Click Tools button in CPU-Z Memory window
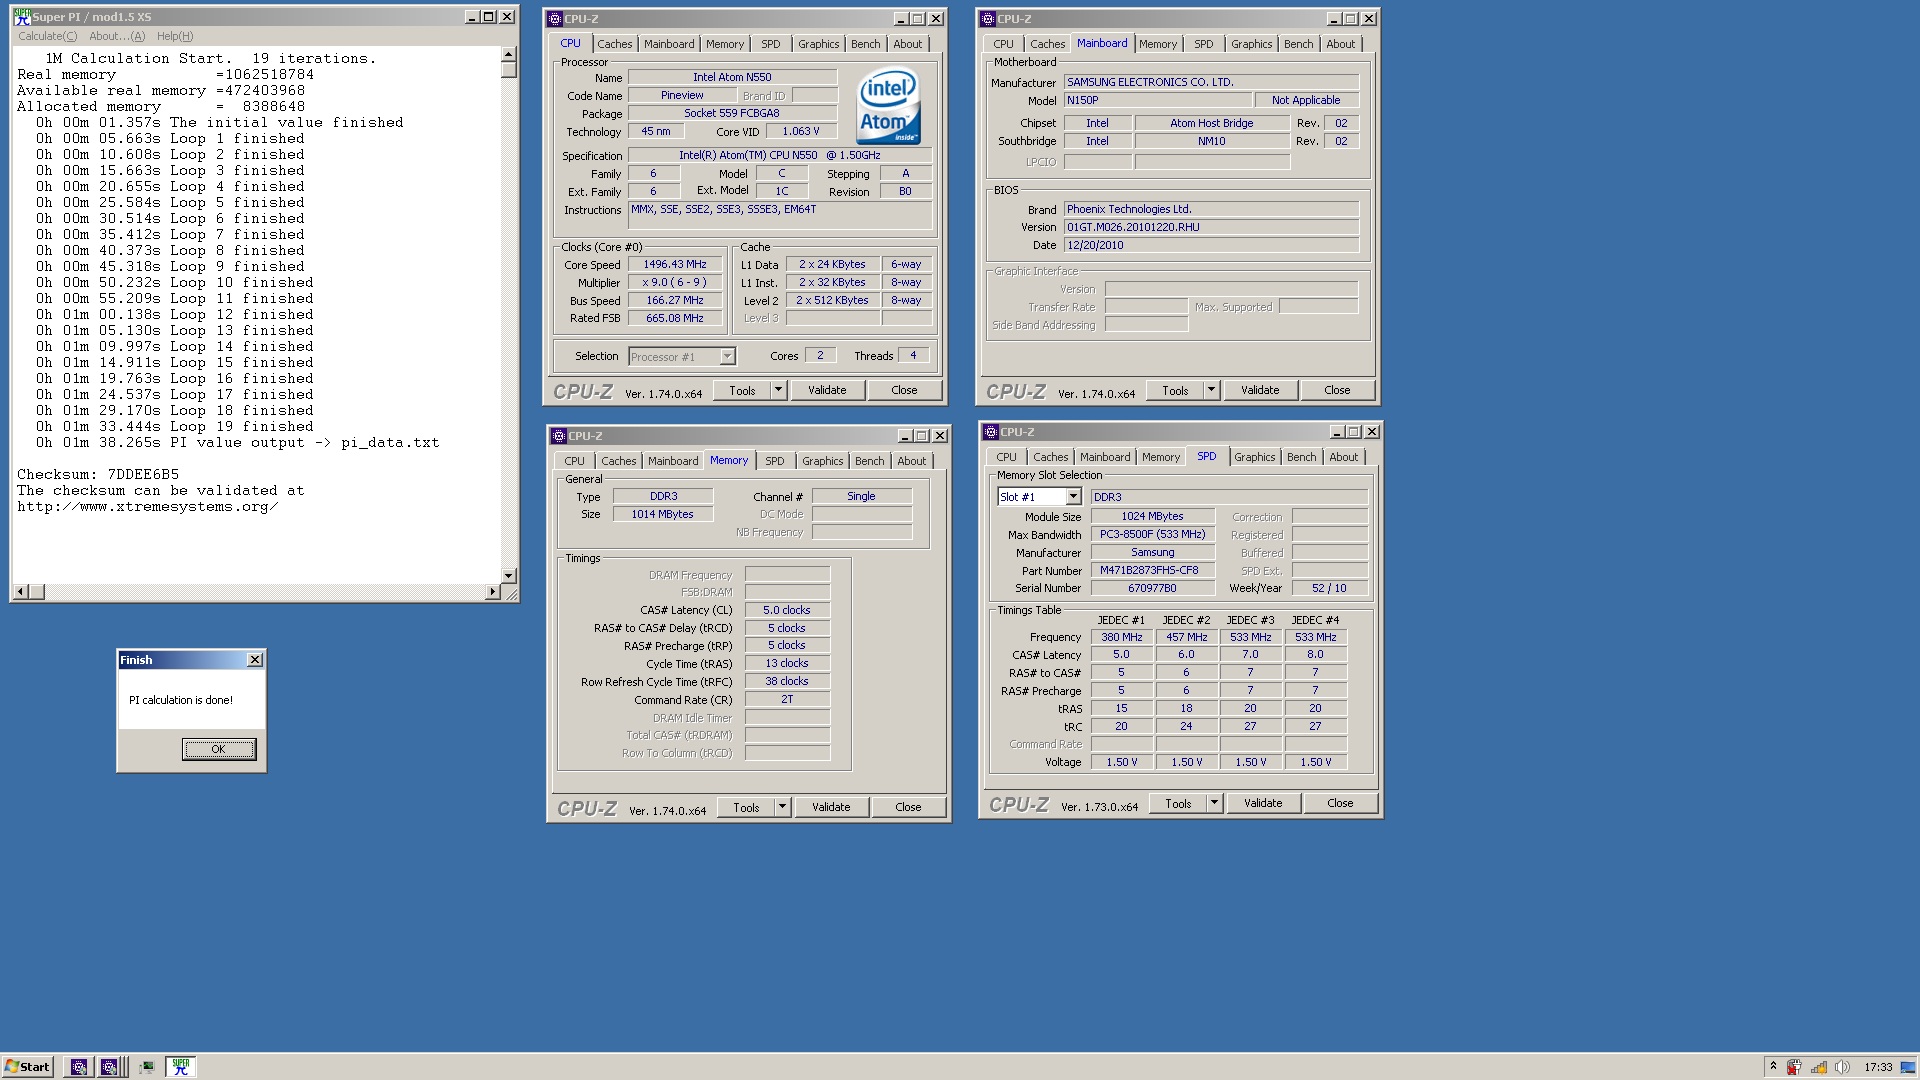Image resolution: width=1920 pixels, height=1080 pixels. pyautogui.click(x=746, y=807)
